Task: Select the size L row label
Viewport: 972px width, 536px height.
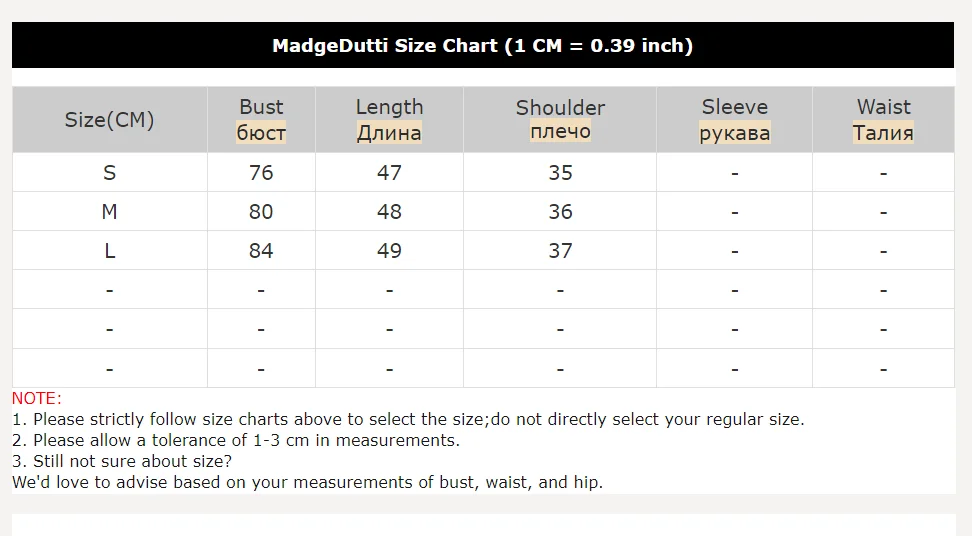Action: tap(109, 251)
